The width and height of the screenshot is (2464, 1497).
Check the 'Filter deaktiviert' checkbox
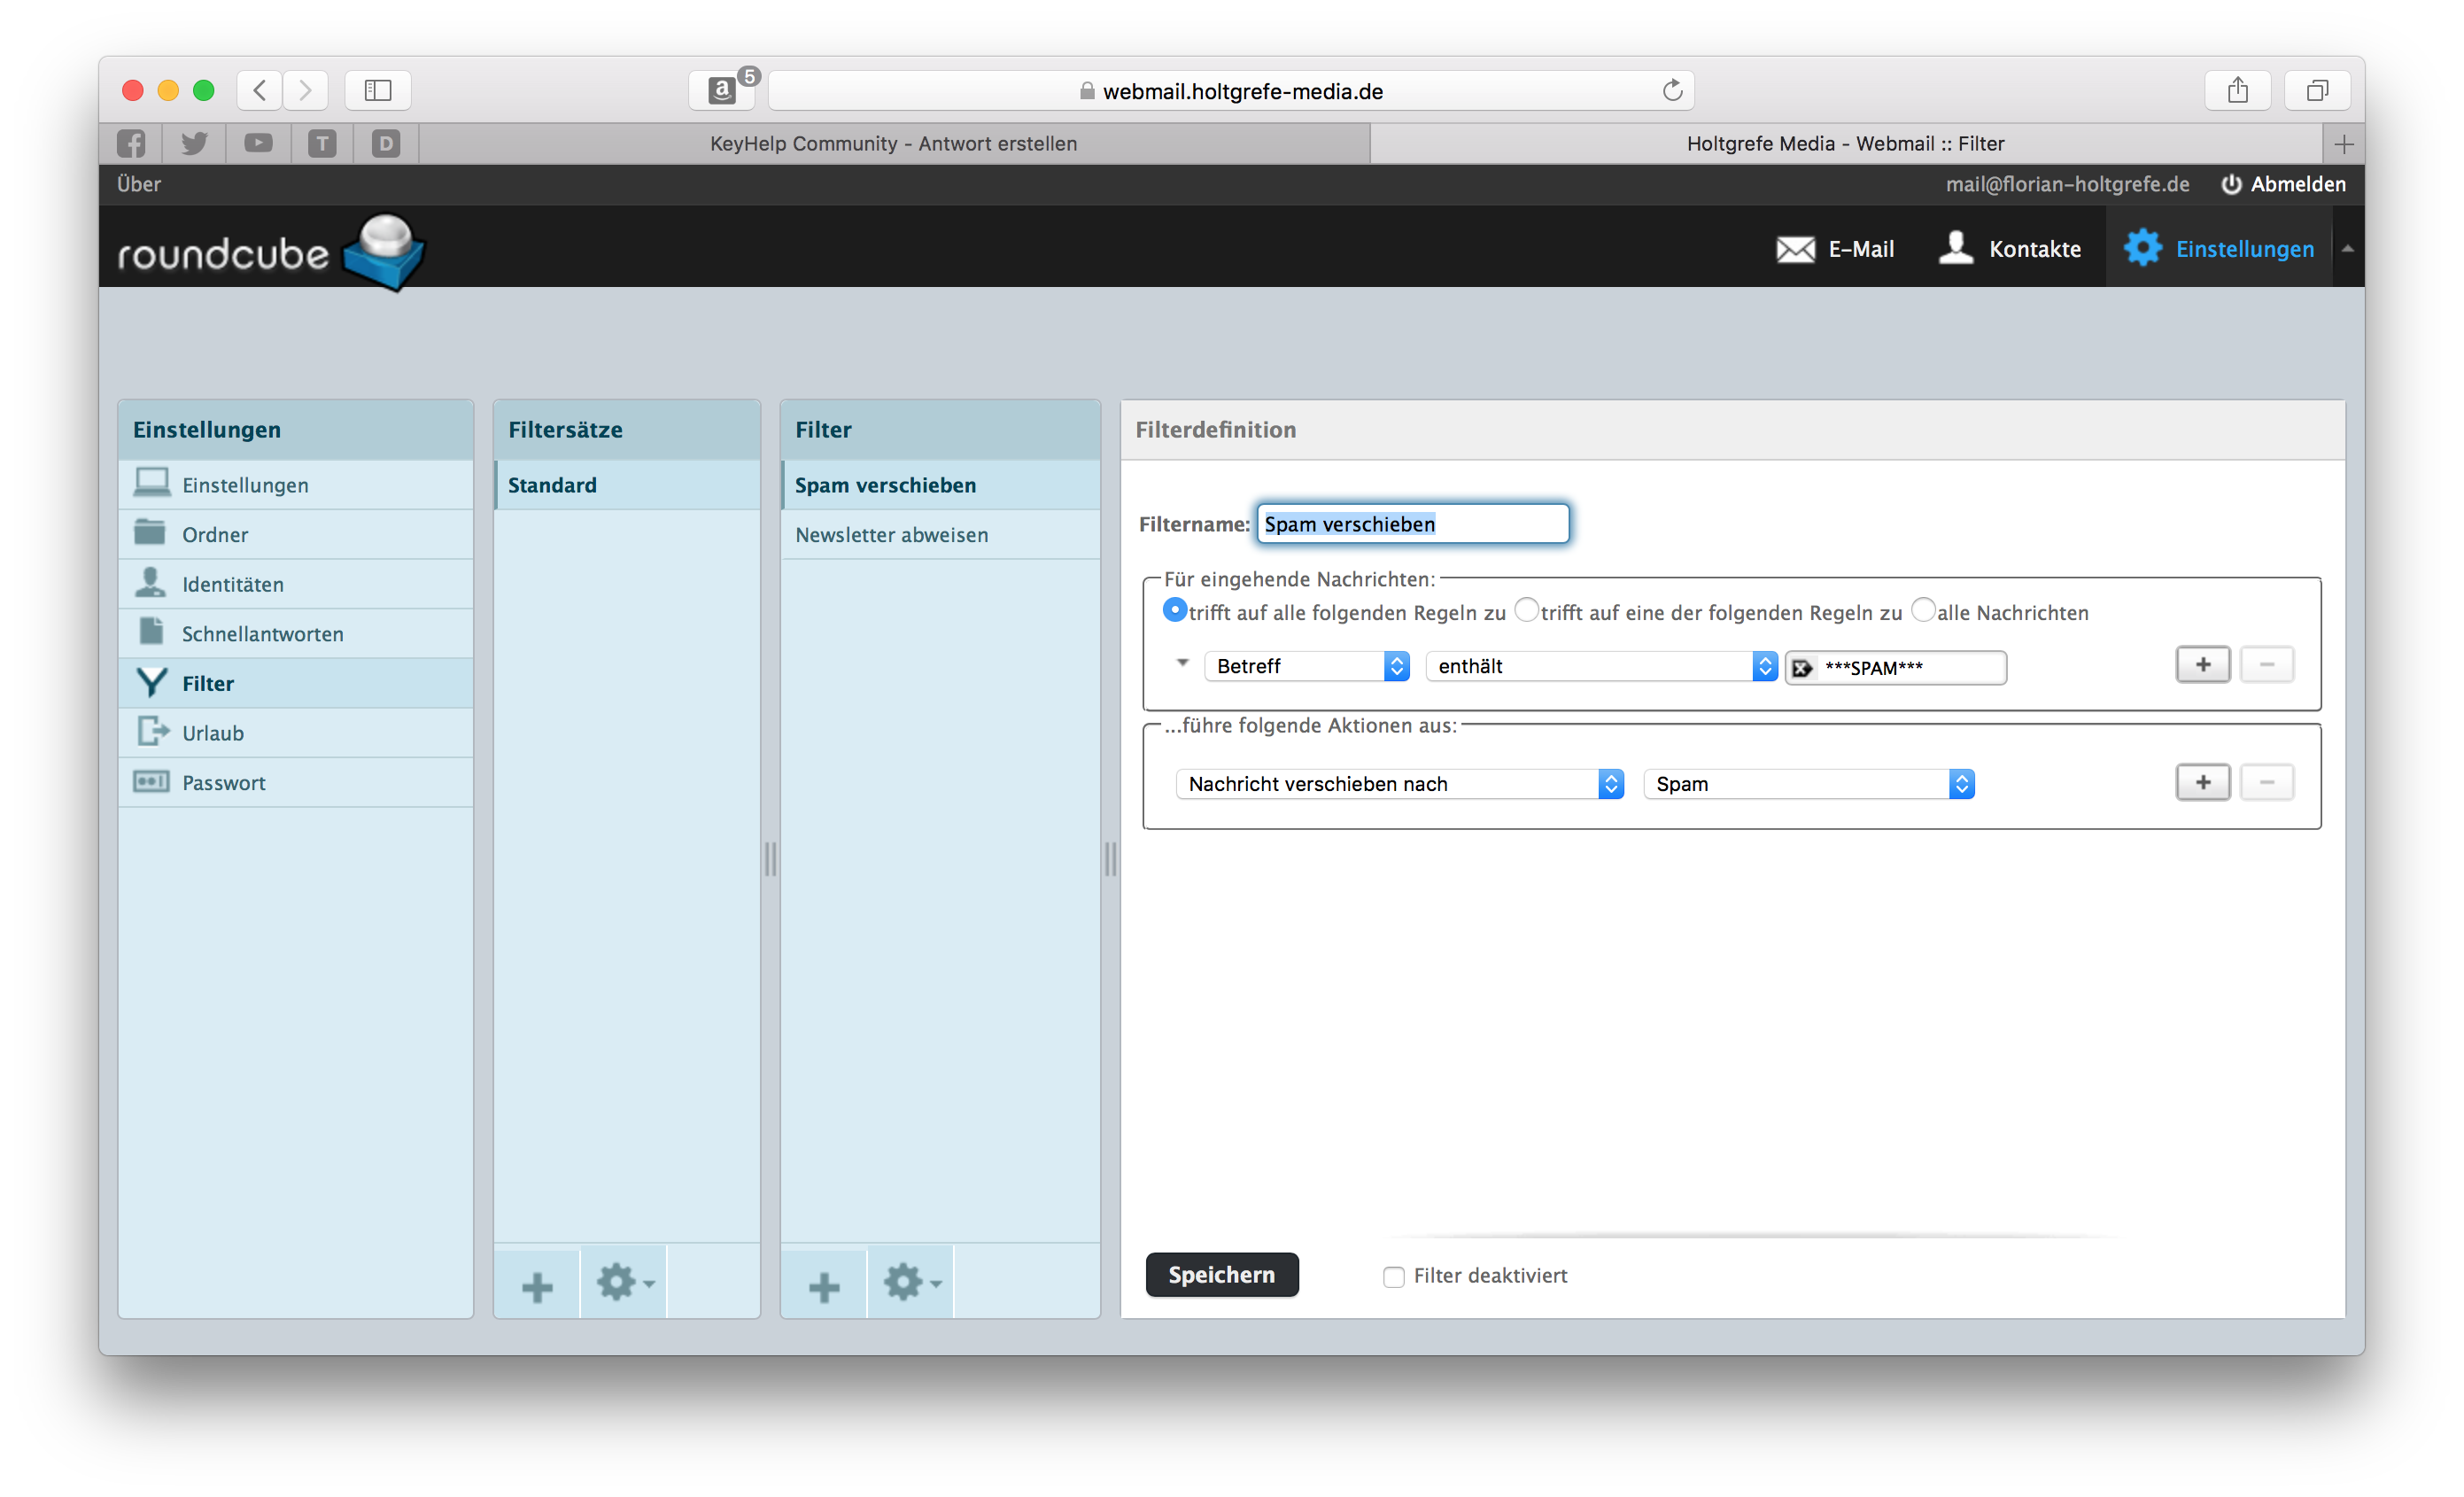1393,1277
